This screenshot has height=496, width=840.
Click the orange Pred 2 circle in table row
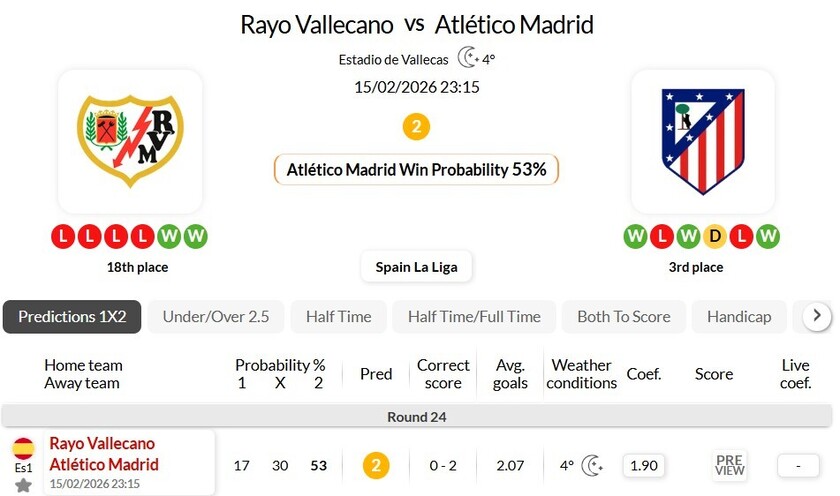point(375,465)
